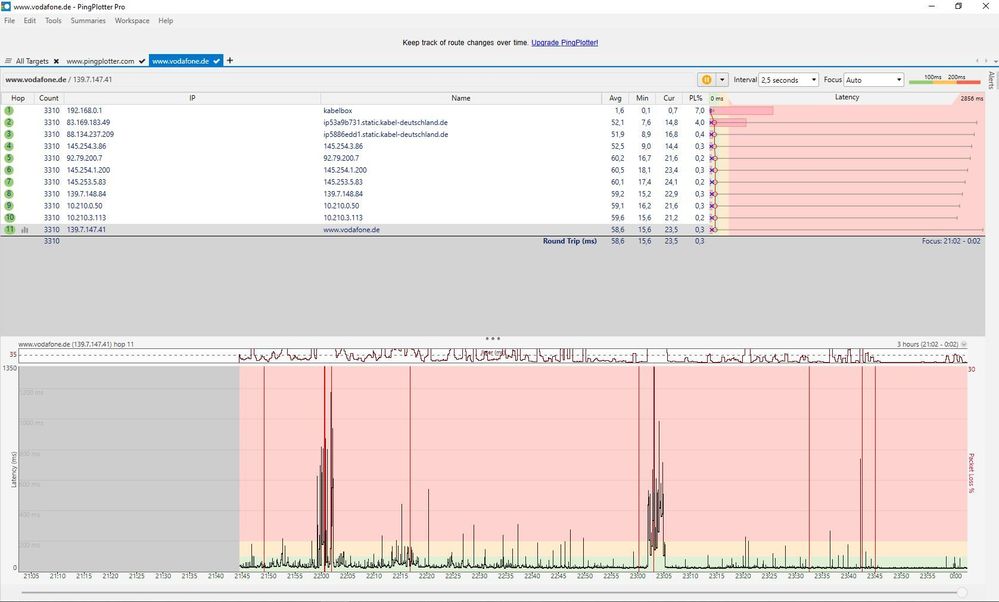Open the Summaries menu
Viewport: 999px width, 602px height.
(88, 20)
